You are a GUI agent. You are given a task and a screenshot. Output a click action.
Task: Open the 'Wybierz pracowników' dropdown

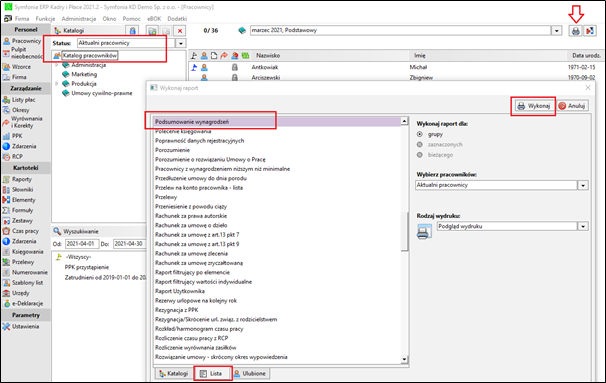583,186
